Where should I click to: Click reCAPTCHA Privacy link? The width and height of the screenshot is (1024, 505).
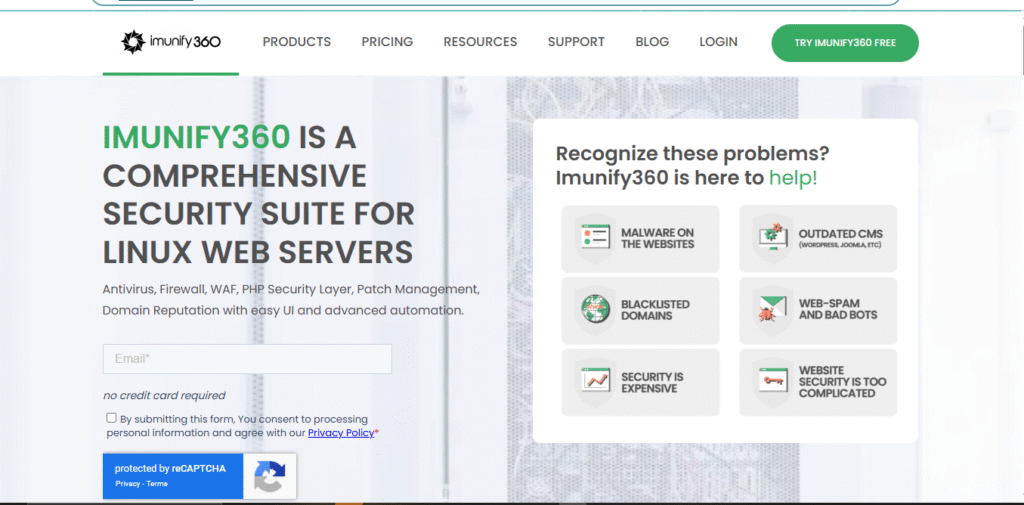click(128, 483)
